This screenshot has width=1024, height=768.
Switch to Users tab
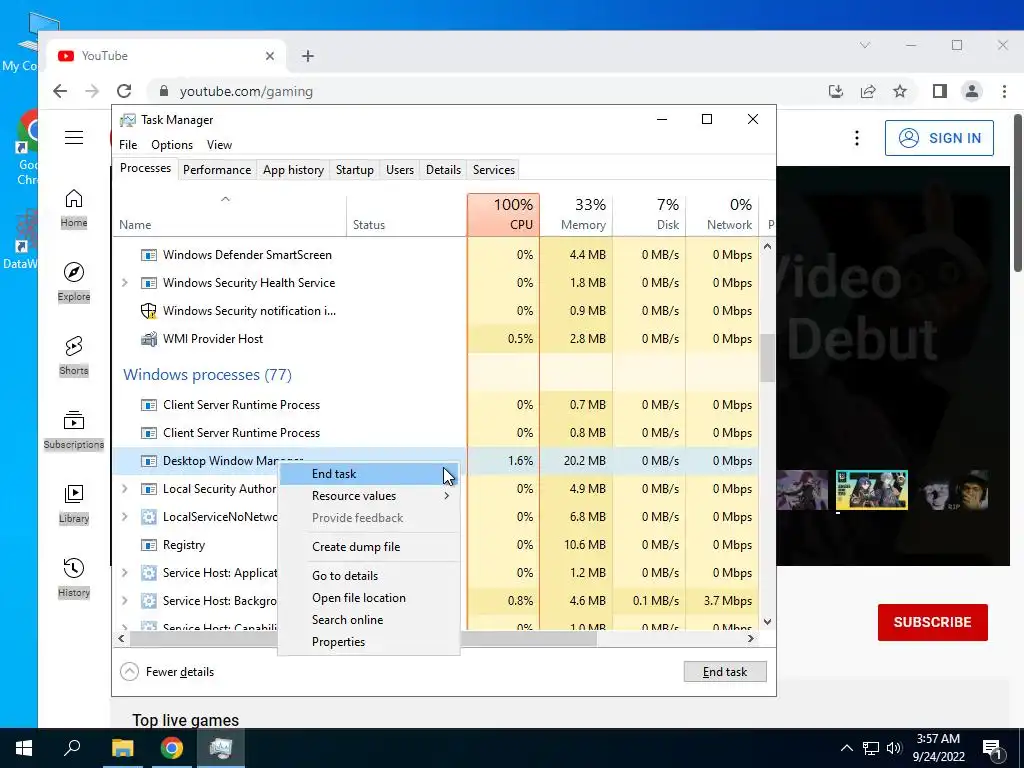click(x=400, y=170)
